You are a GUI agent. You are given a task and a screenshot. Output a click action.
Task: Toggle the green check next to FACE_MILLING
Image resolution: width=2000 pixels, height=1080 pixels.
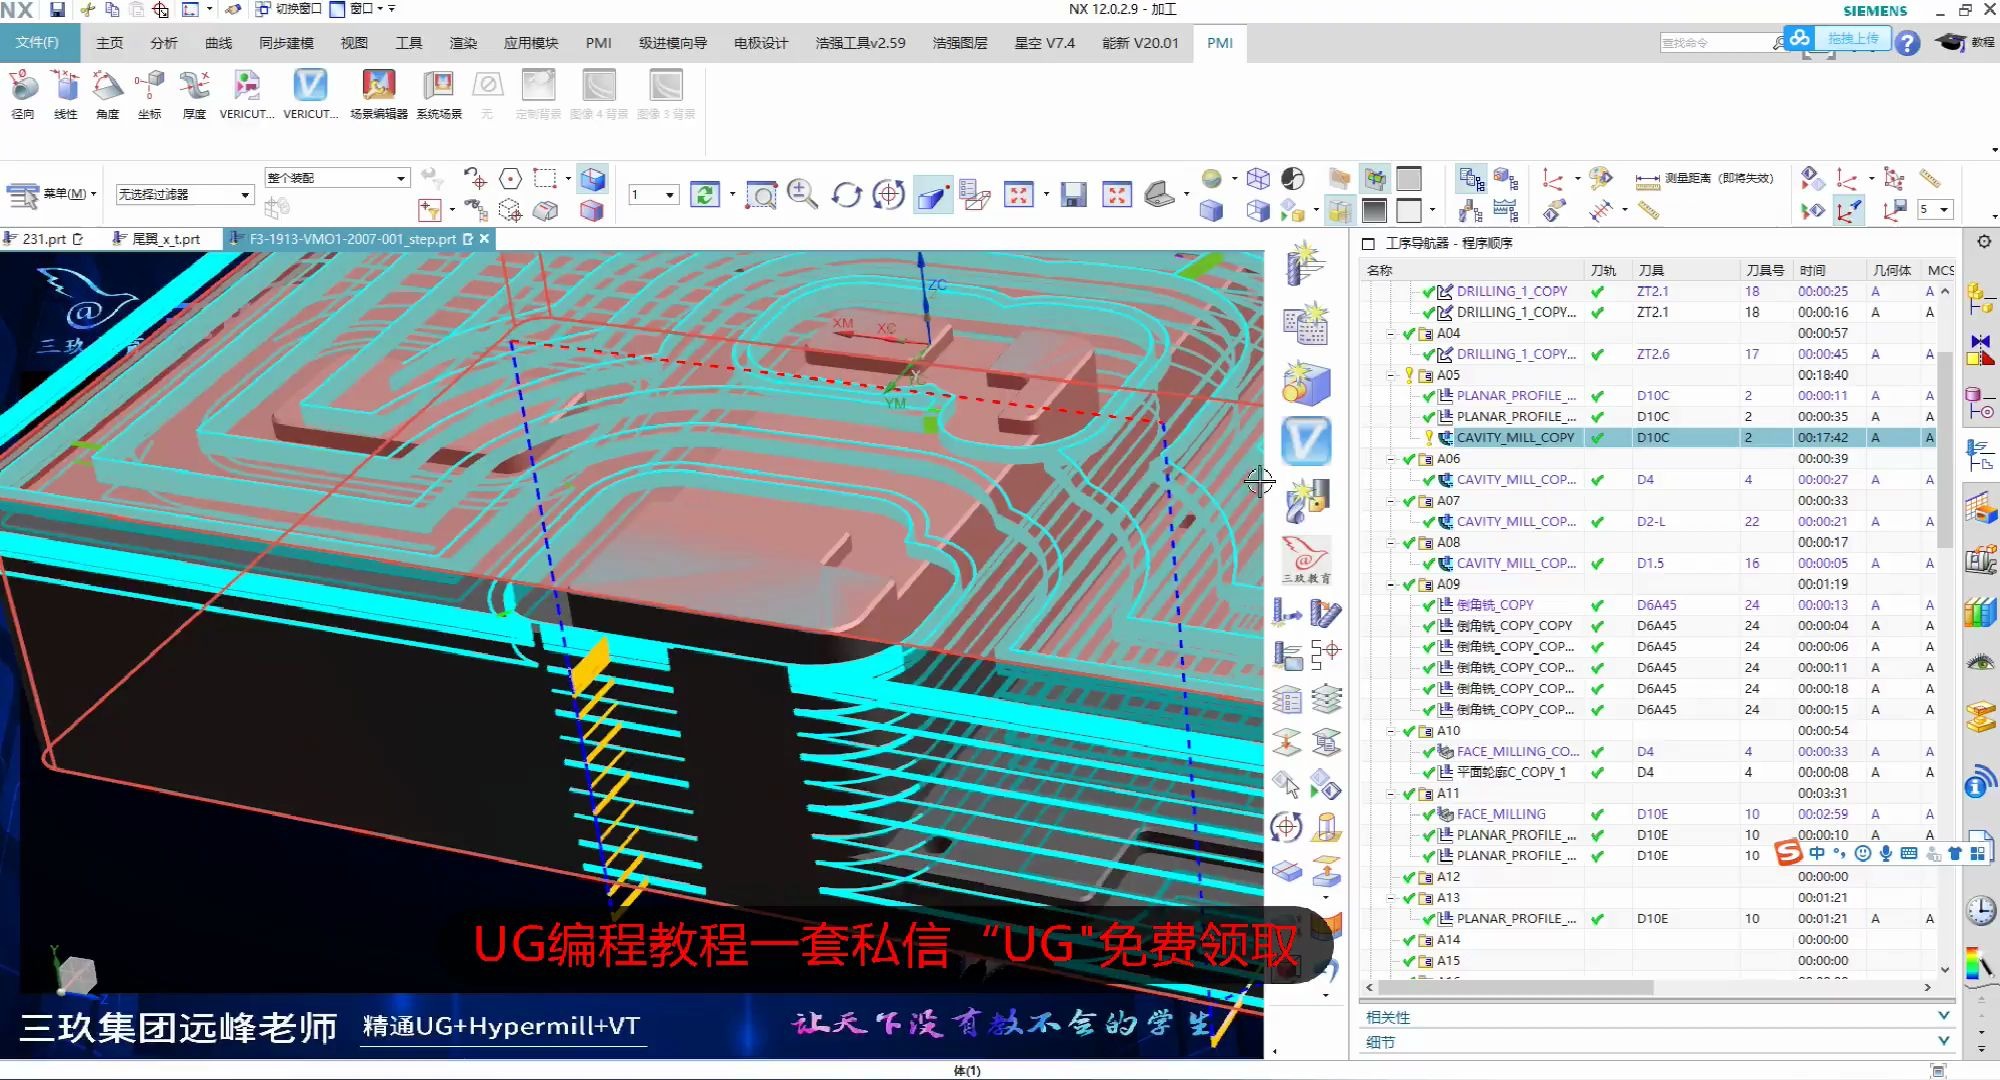[x=1426, y=814]
